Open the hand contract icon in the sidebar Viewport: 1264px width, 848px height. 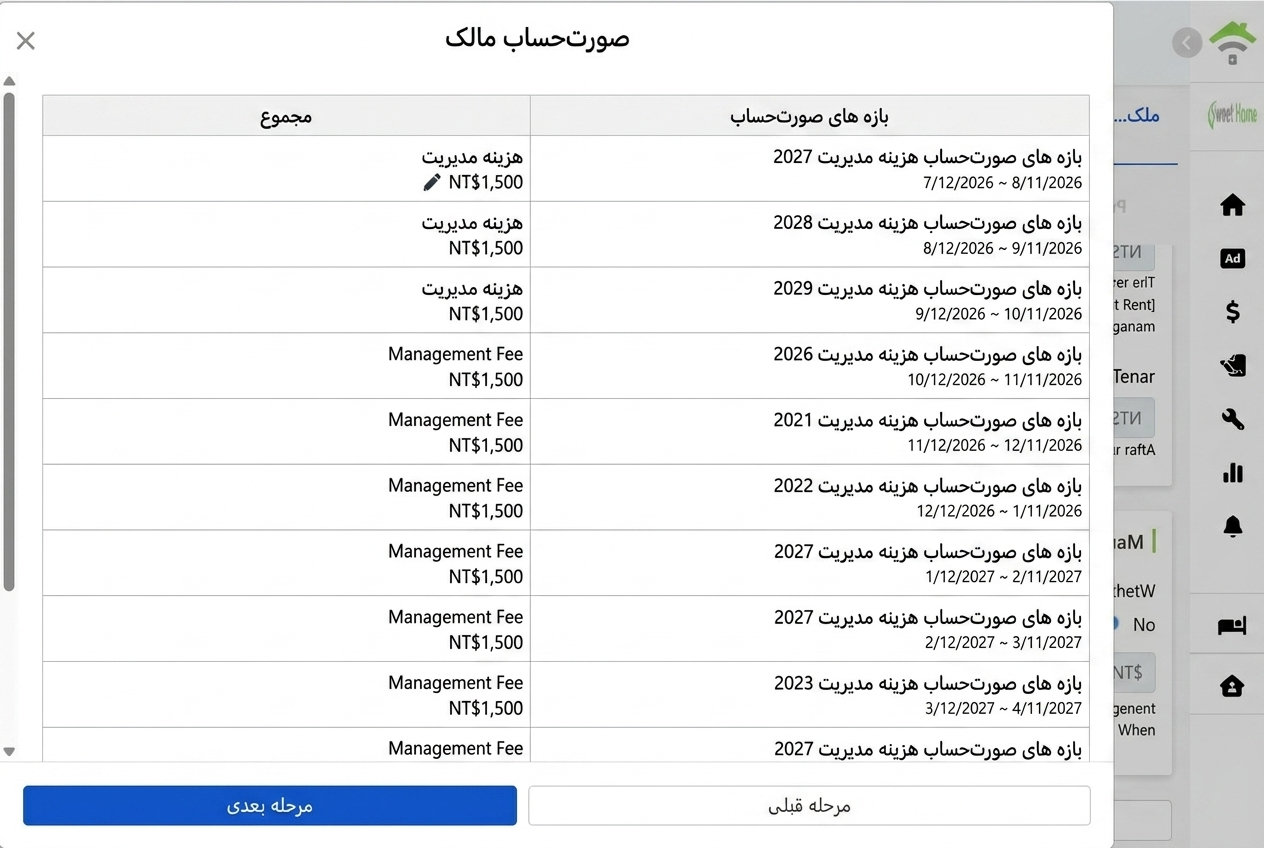[1233, 365]
